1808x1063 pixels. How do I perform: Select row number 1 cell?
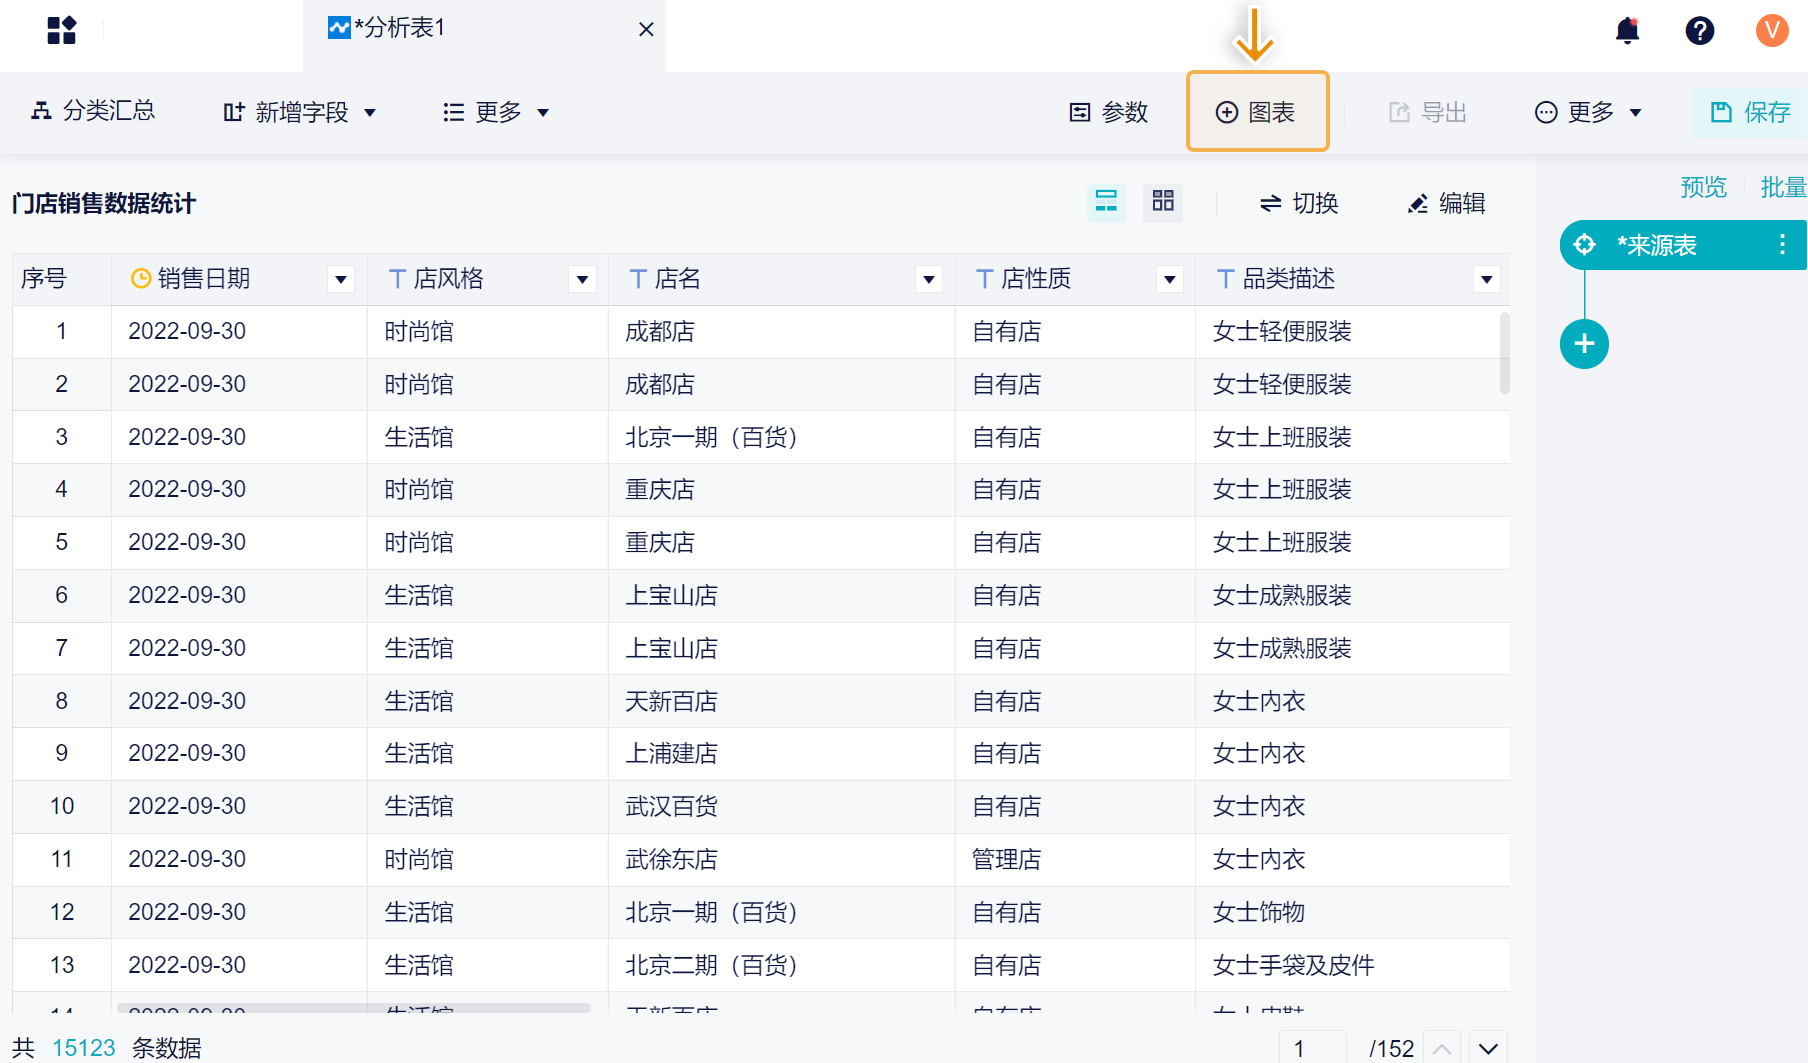click(61, 331)
